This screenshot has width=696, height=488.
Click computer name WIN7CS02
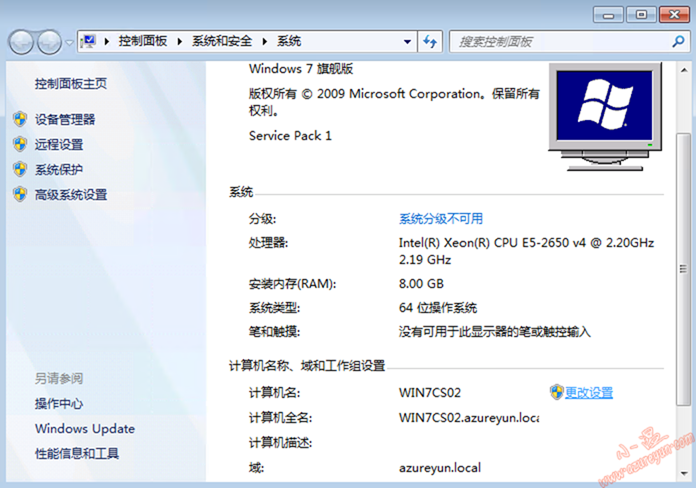coord(430,393)
